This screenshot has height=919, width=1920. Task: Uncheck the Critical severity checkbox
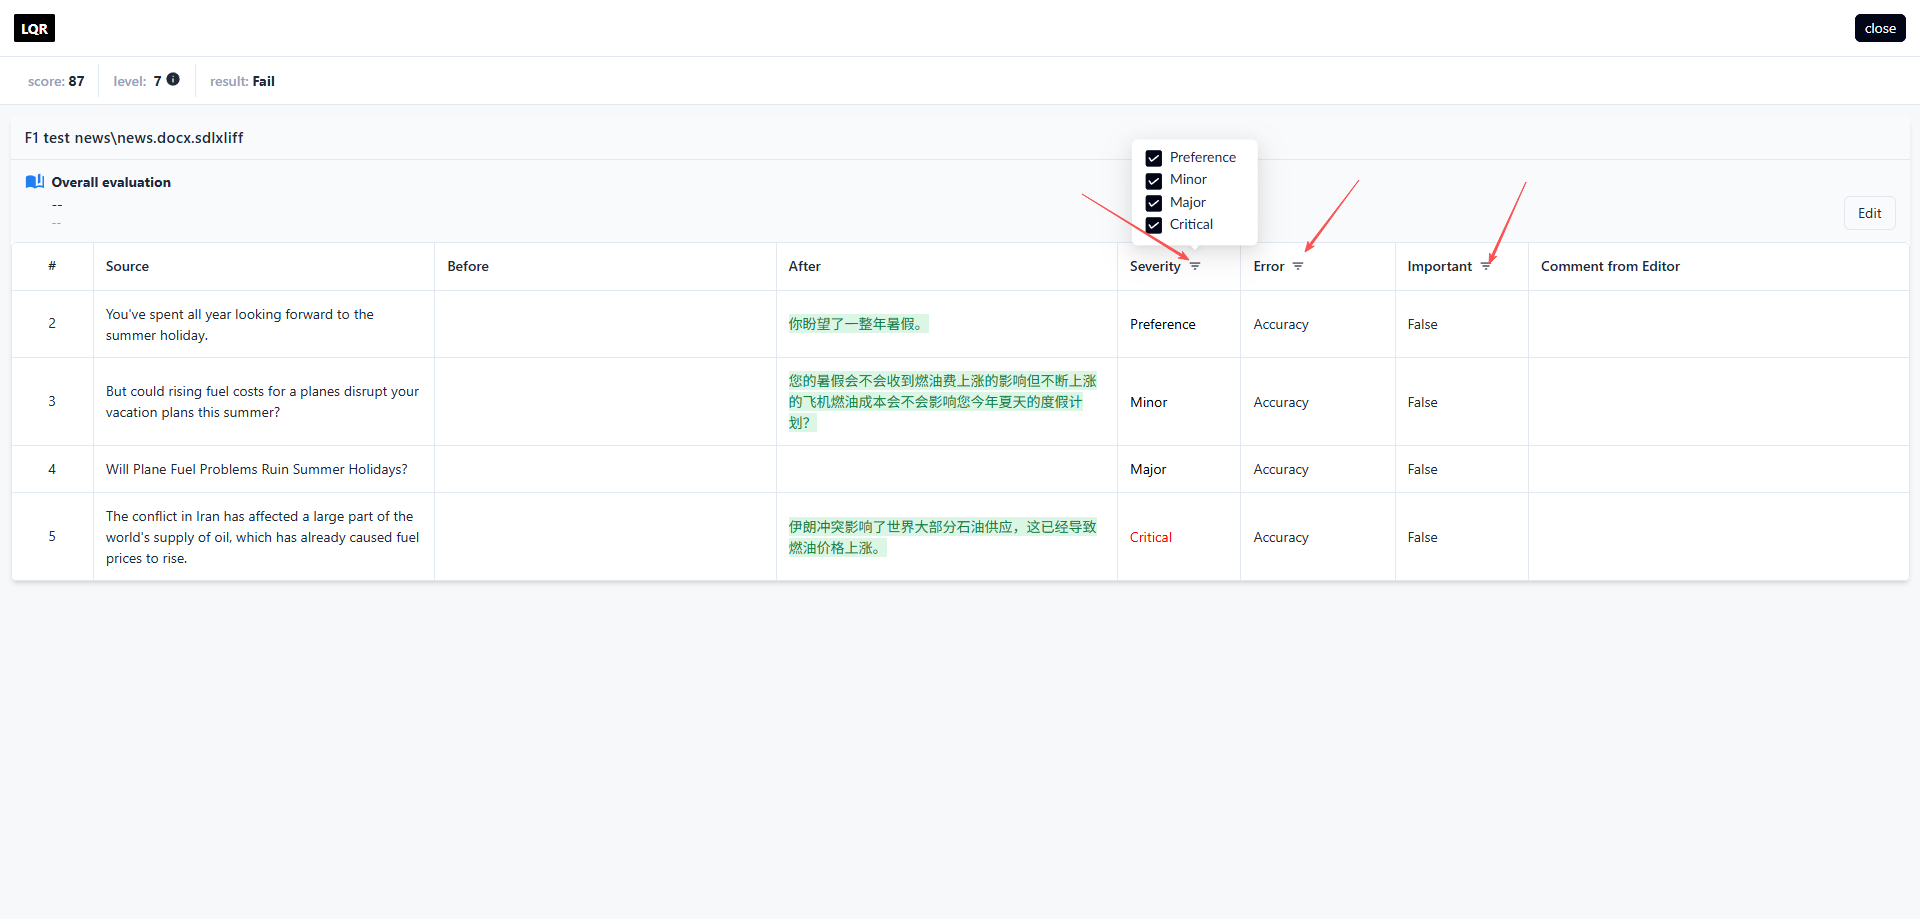[1154, 225]
